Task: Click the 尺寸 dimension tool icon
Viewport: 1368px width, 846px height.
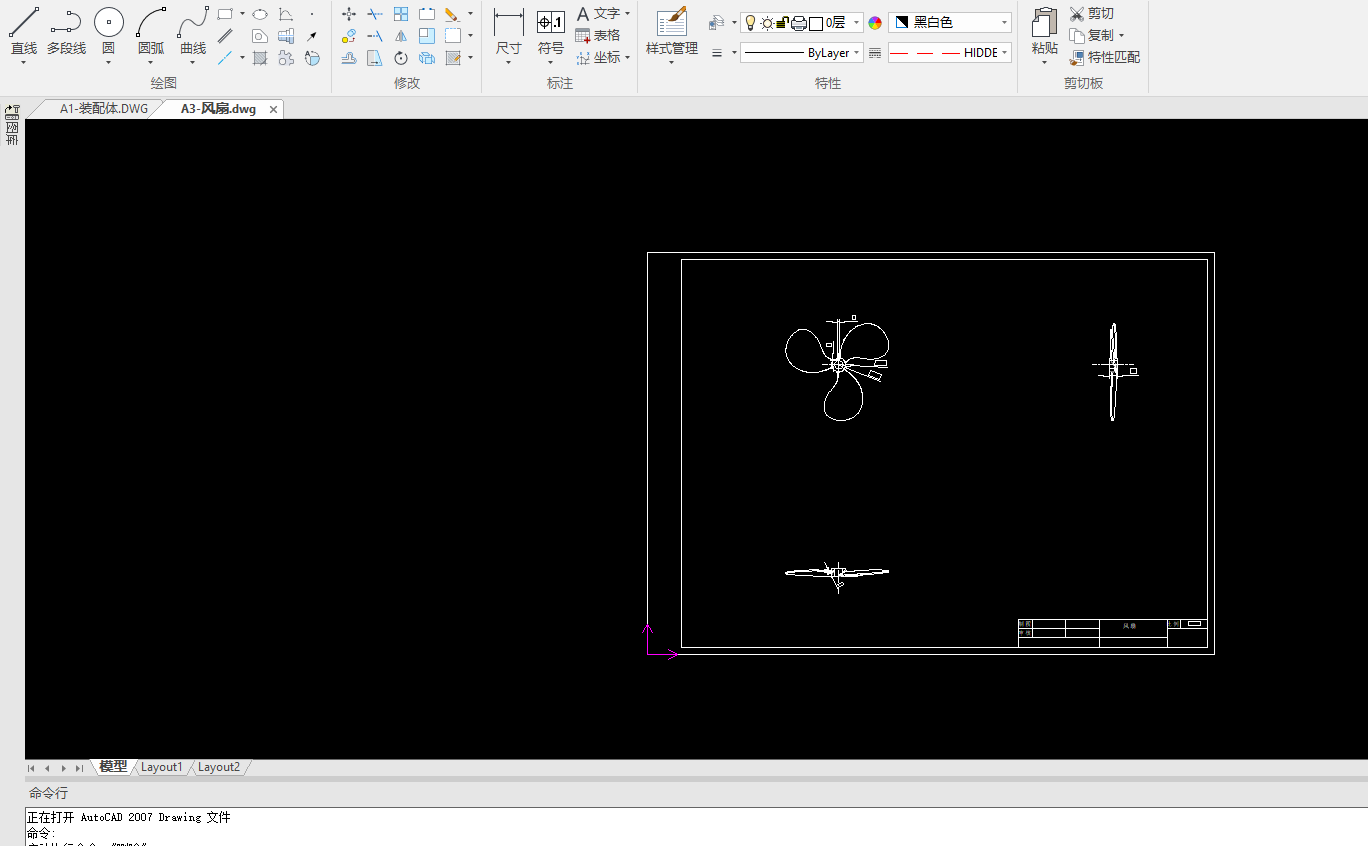Action: [508, 24]
